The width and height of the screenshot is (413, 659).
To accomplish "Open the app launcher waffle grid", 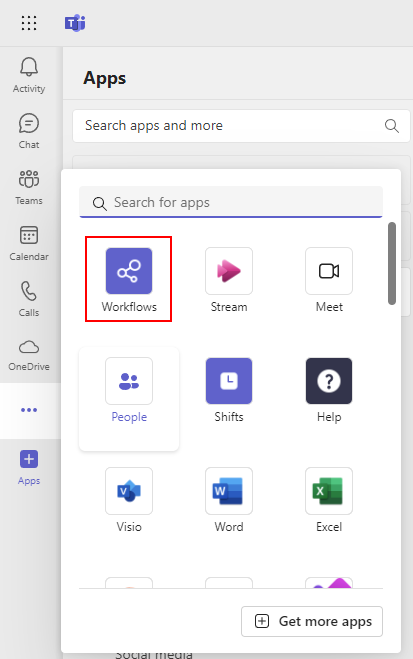I will [29, 23].
